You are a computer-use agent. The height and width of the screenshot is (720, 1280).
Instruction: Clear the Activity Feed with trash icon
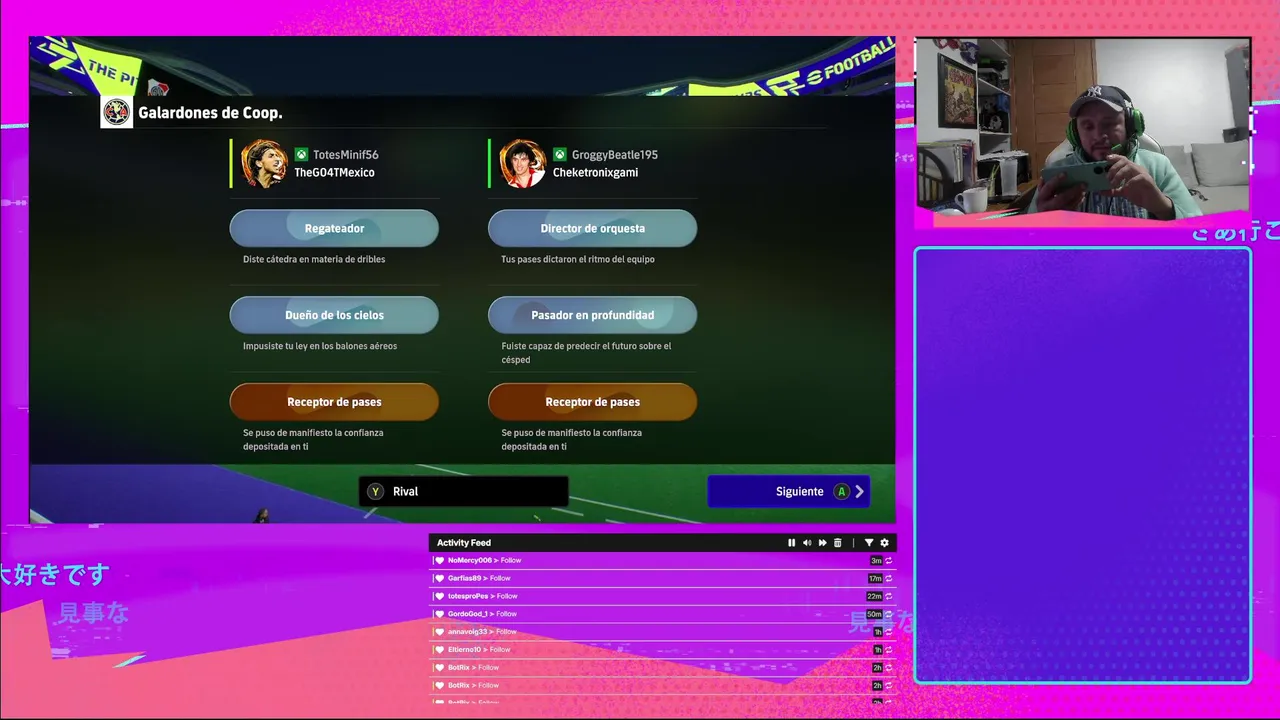coord(838,543)
